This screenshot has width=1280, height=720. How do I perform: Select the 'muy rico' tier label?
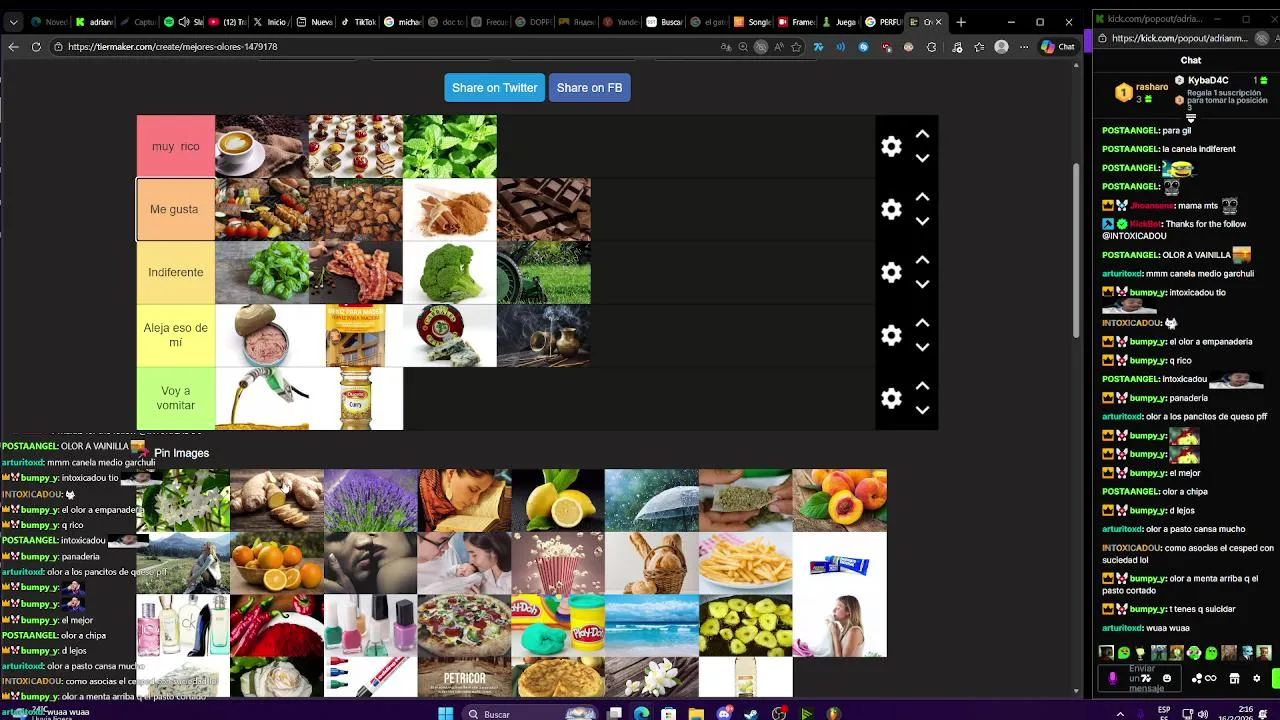[x=176, y=147]
